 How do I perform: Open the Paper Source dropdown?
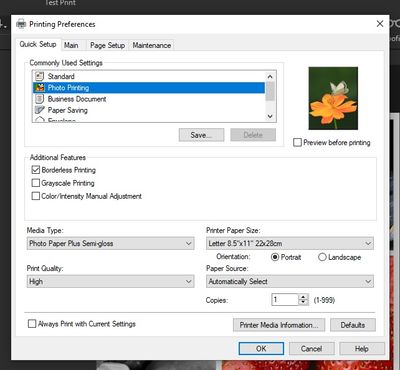[290, 281]
